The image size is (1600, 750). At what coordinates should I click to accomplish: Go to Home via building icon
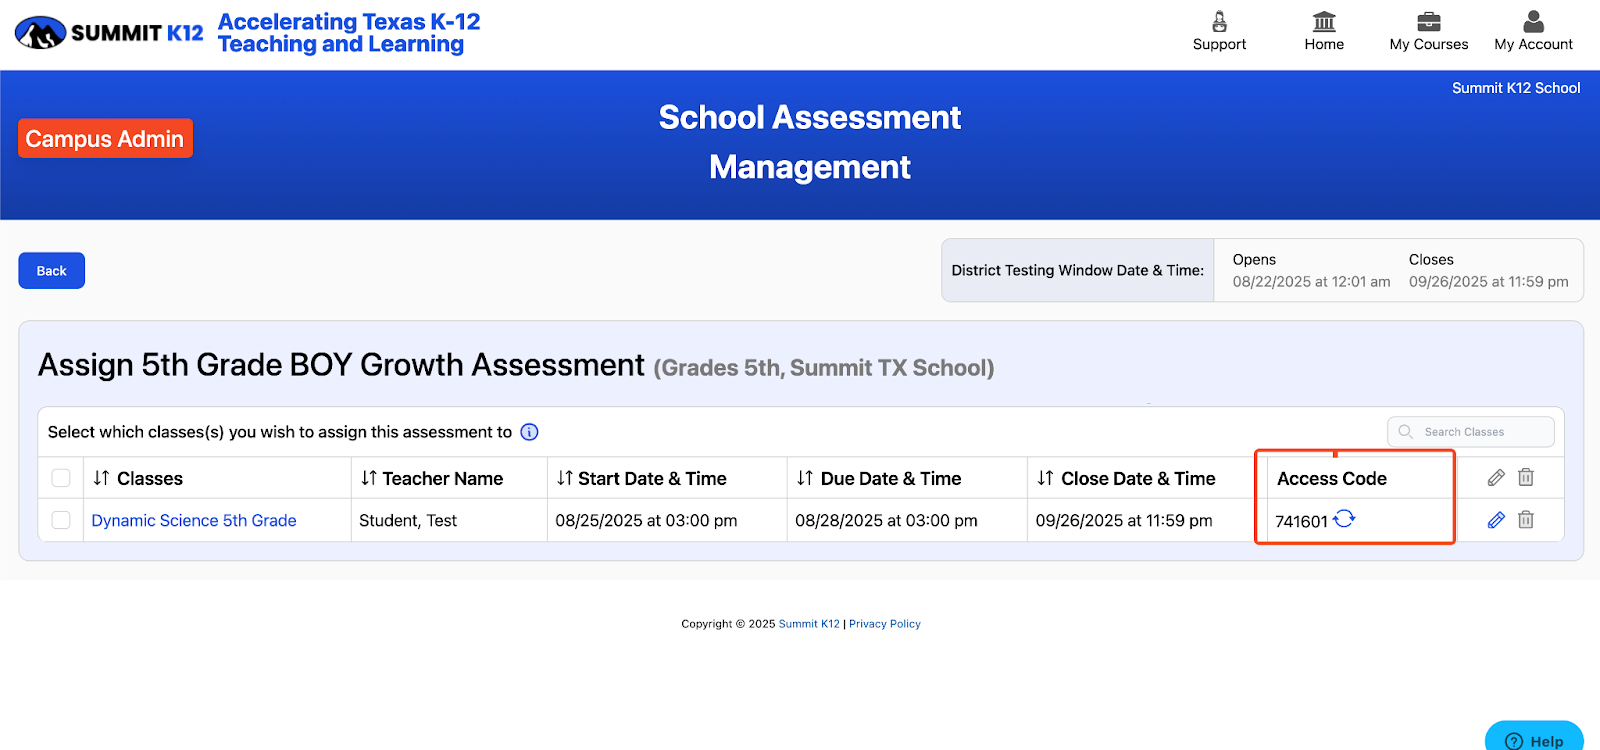coord(1324,21)
